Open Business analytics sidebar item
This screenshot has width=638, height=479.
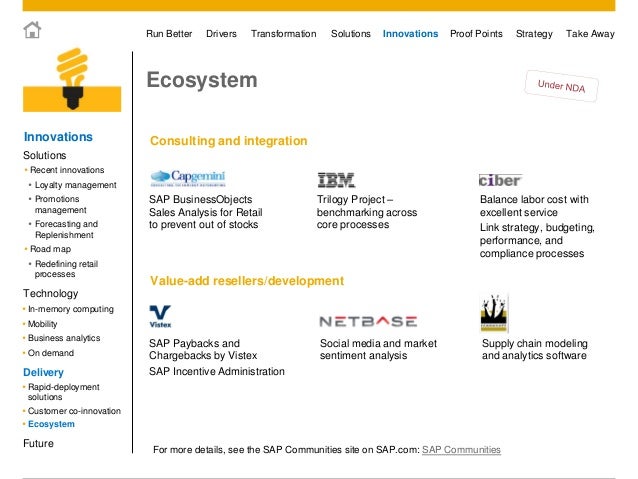(x=64, y=338)
